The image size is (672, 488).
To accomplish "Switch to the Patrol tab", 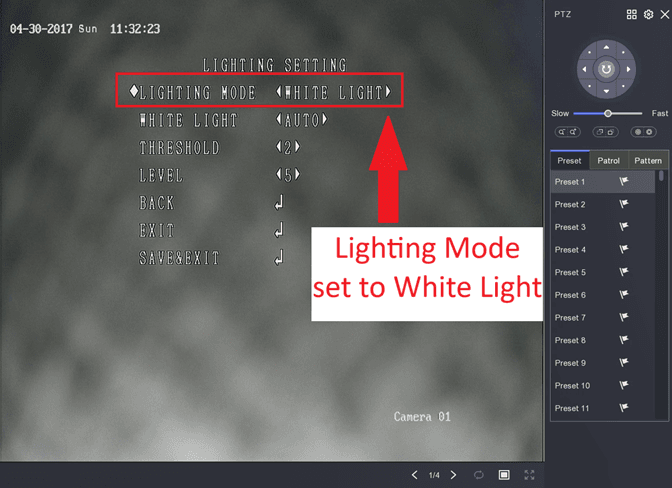I will [609, 161].
